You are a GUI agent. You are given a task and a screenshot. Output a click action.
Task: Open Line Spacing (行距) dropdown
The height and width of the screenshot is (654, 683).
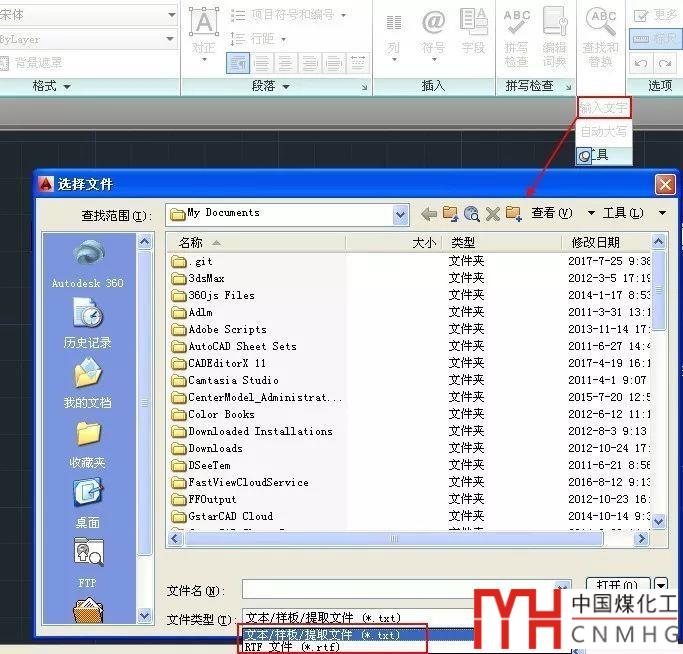pyautogui.click(x=258, y=39)
